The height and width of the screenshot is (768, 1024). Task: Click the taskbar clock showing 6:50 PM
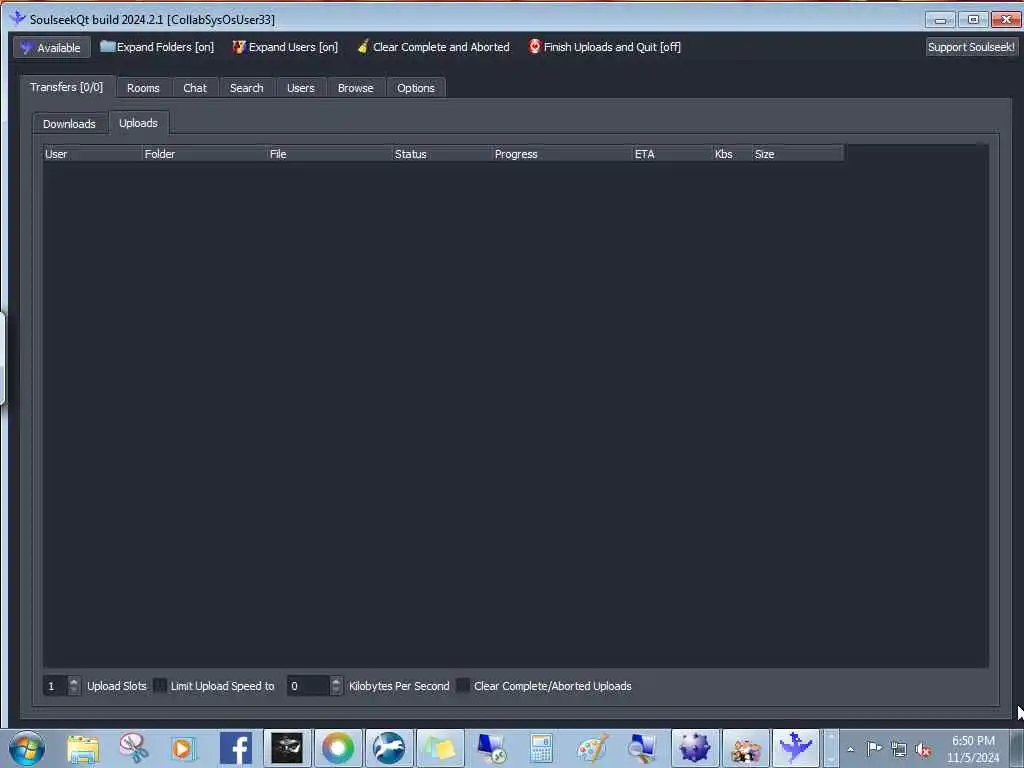tap(973, 749)
